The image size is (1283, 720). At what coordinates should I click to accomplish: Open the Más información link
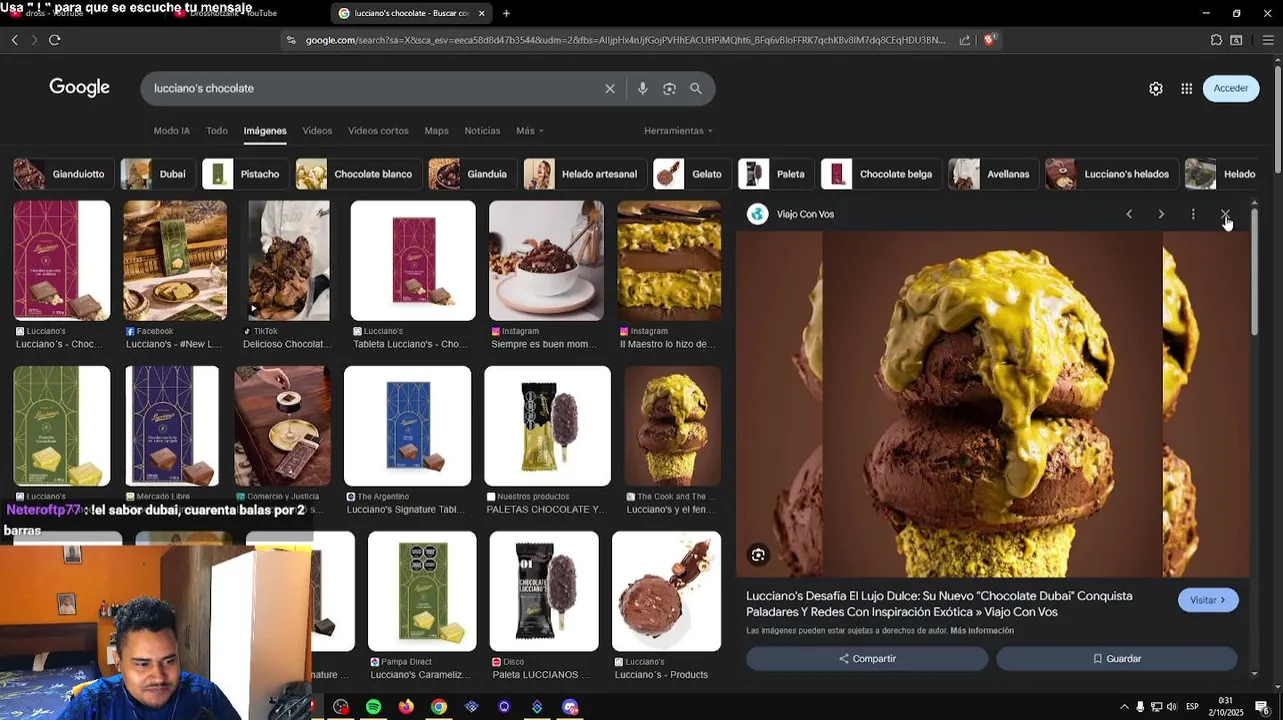[982, 631]
